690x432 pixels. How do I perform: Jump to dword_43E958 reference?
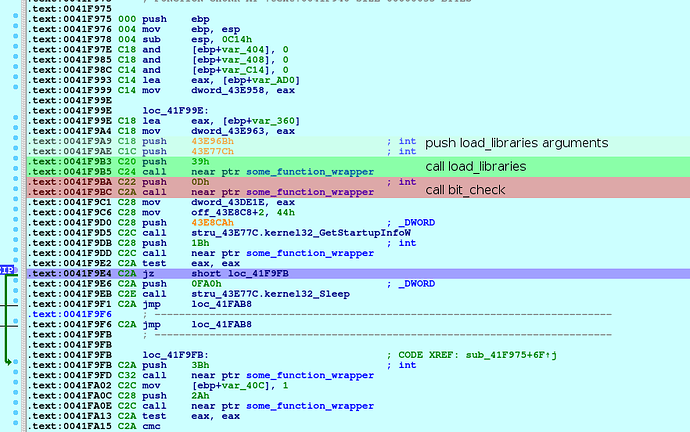tap(228, 90)
